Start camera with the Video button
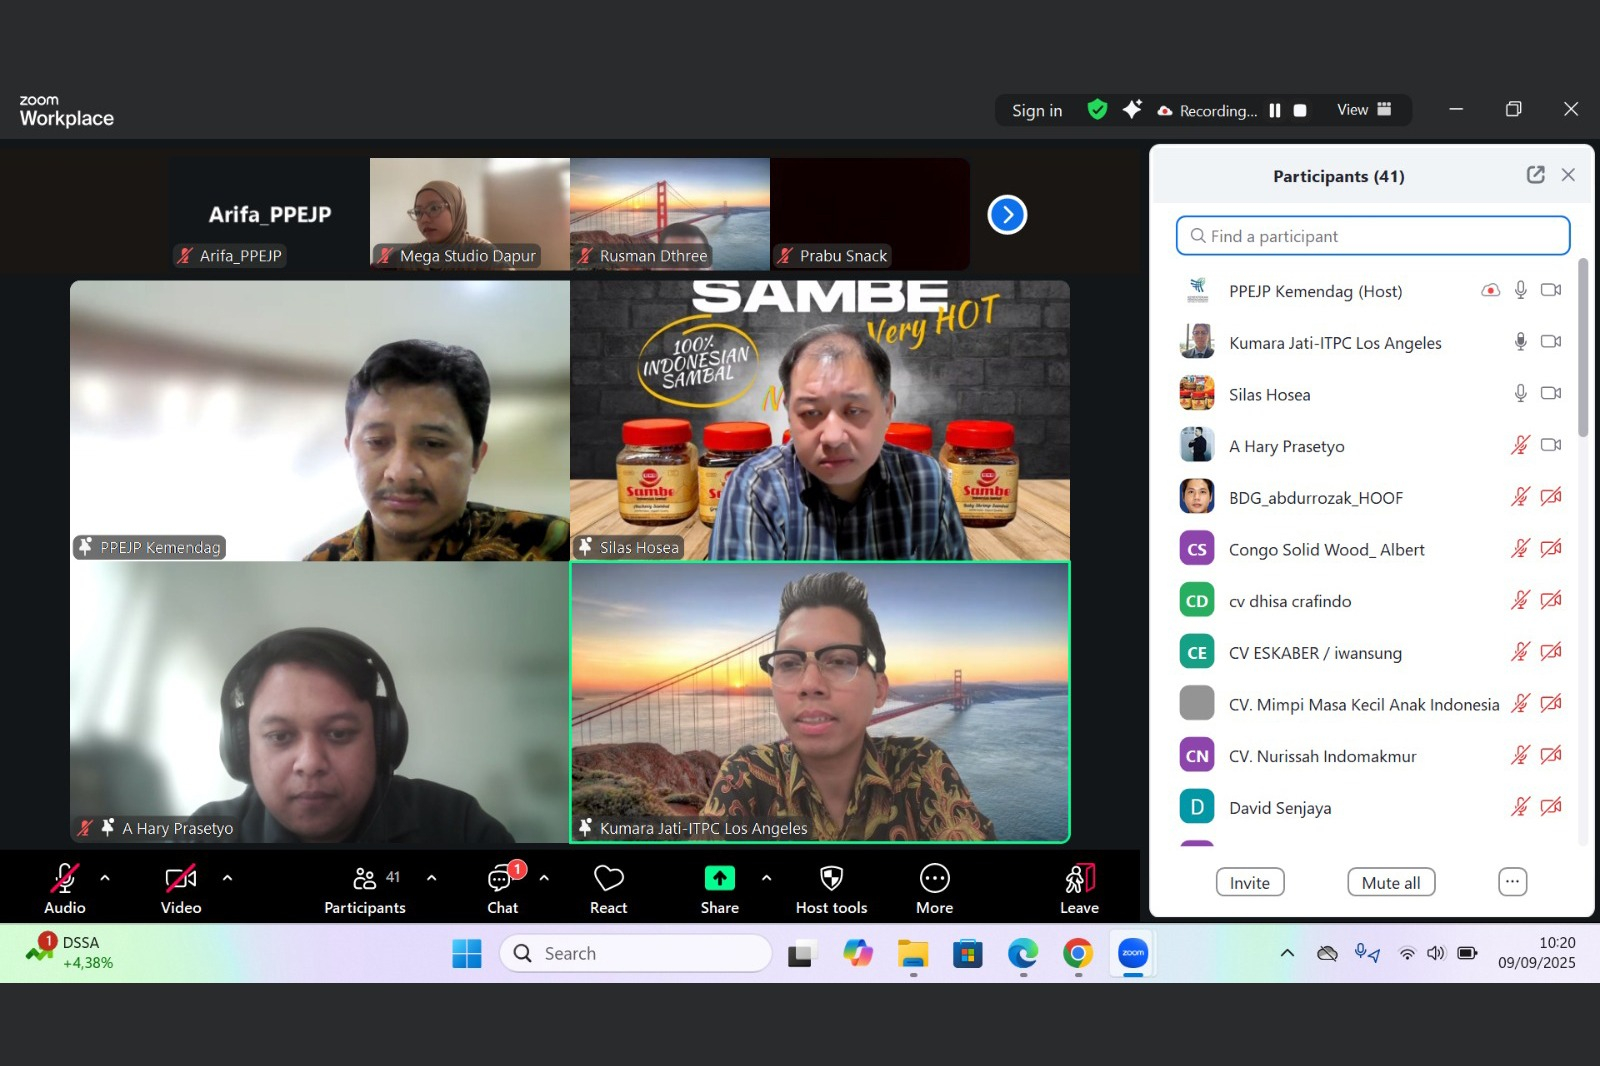Image resolution: width=1600 pixels, height=1066 pixels. pyautogui.click(x=181, y=887)
